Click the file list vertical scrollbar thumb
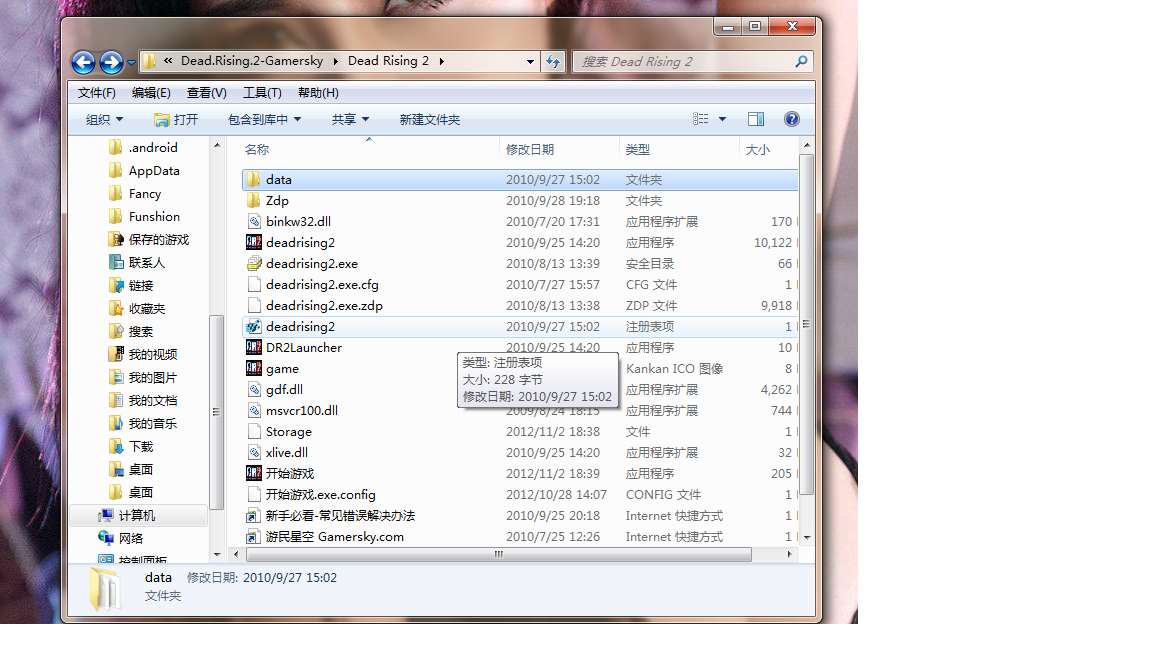Screen dimensions: 1152x648 (806, 325)
